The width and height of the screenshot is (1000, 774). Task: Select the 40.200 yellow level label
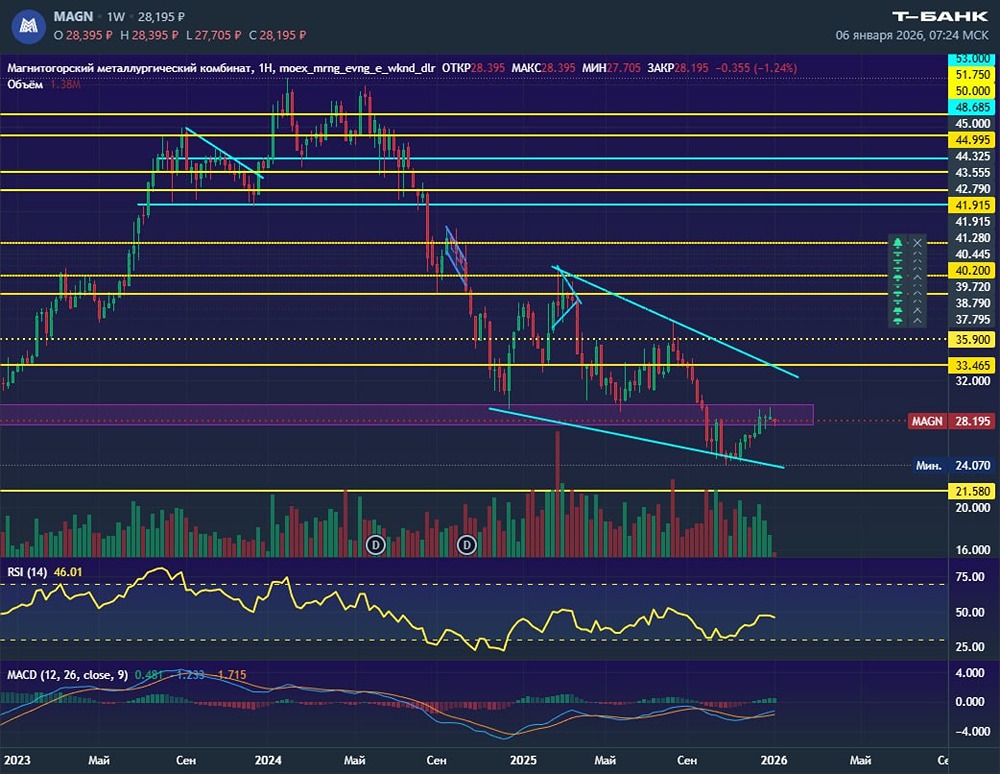tap(973, 270)
